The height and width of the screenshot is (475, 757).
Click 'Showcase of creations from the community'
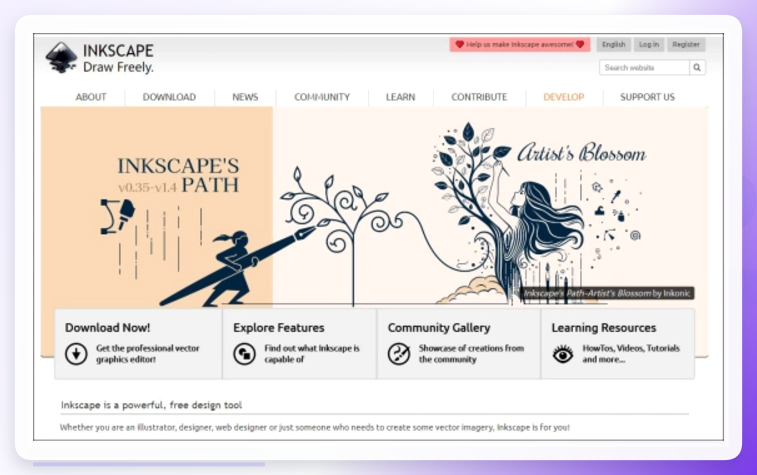pyautogui.click(x=471, y=354)
